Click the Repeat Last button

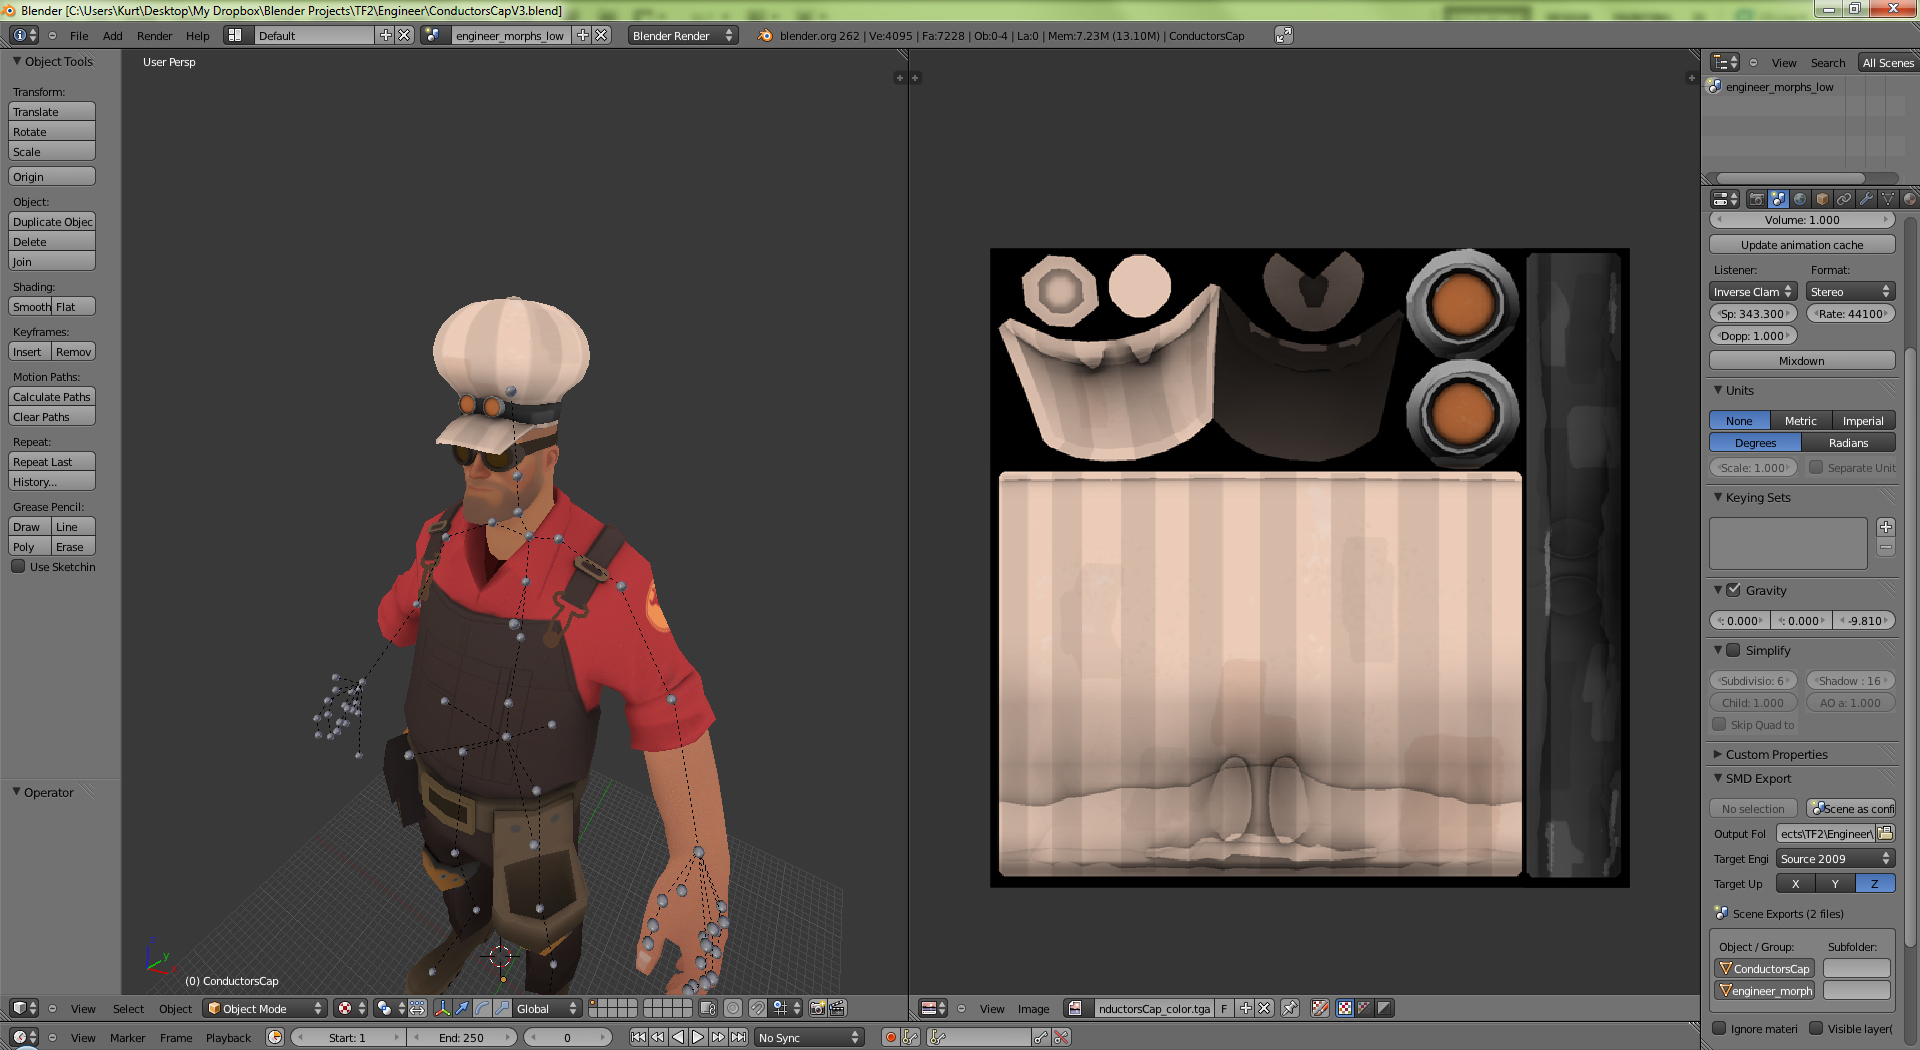tap(52, 461)
